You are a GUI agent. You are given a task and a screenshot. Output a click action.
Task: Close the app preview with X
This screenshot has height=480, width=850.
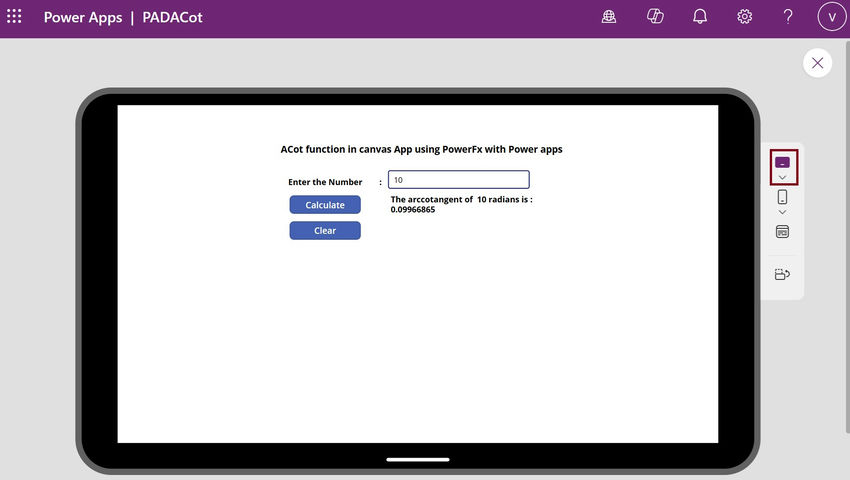click(817, 63)
